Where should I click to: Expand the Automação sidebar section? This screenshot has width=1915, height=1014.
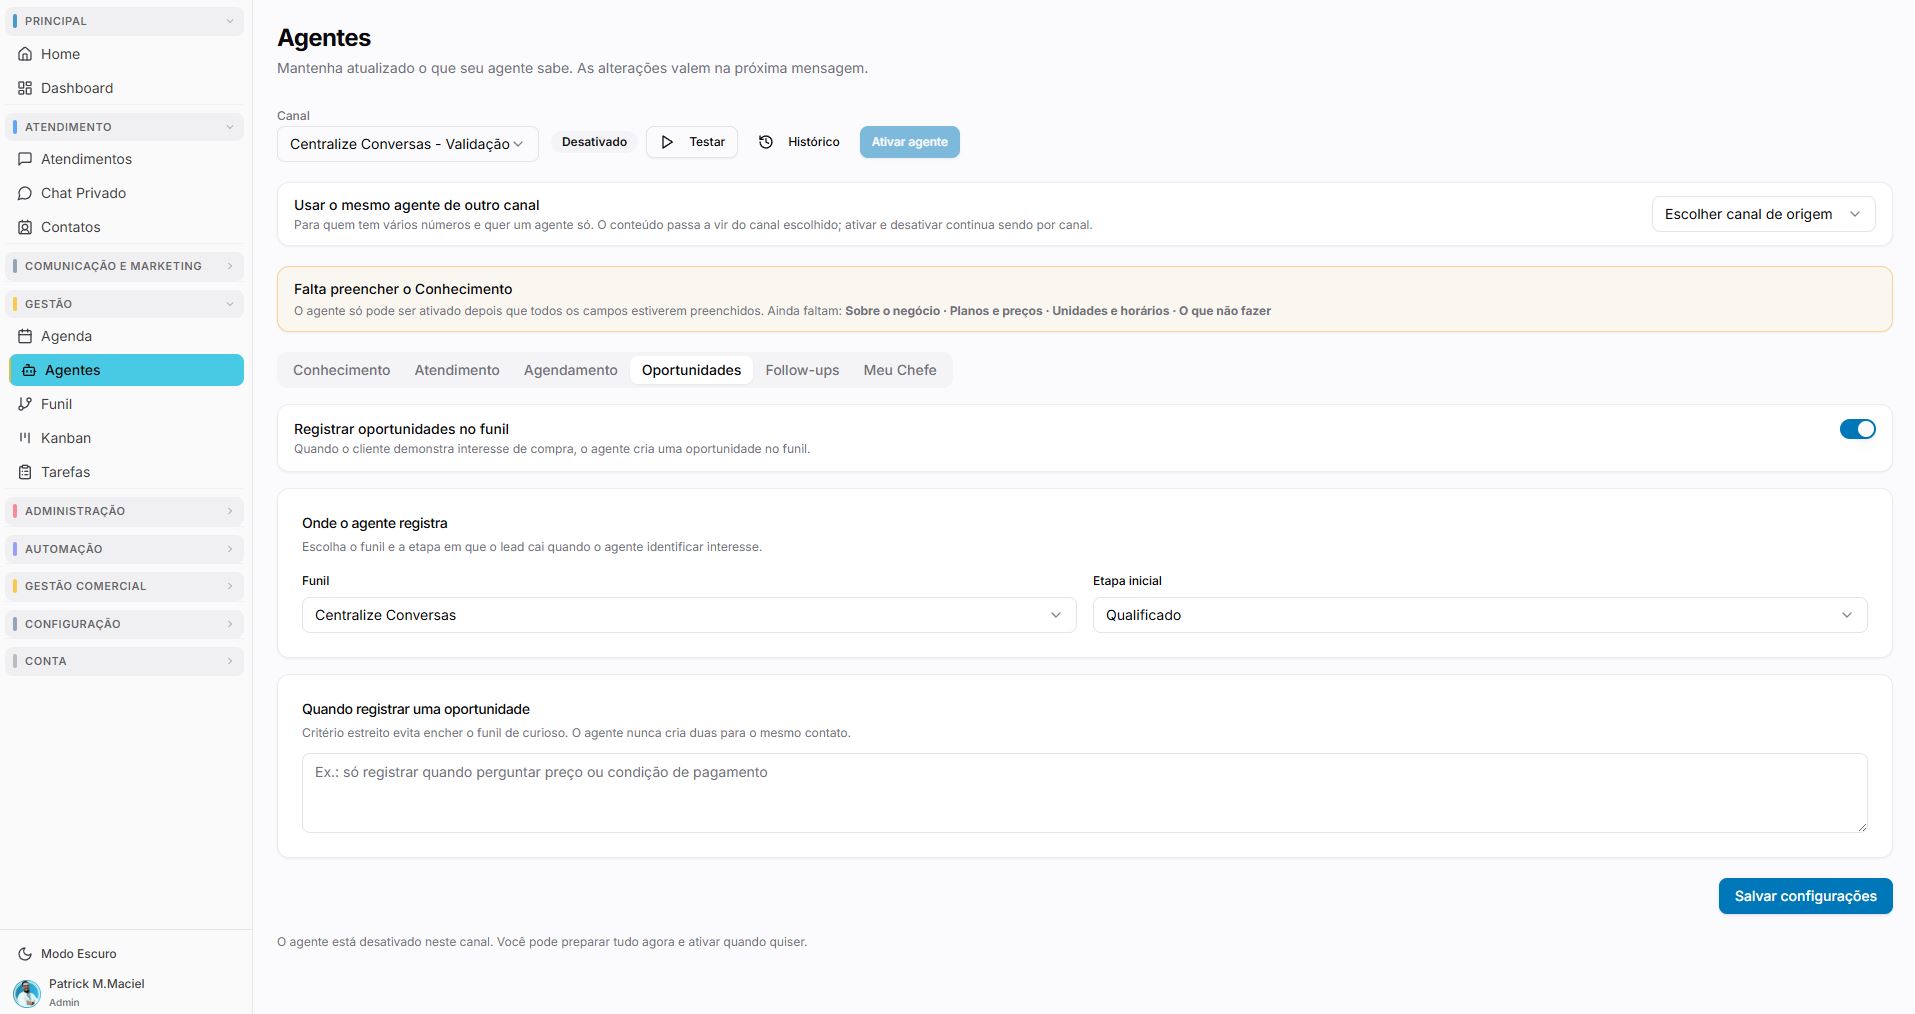click(x=125, y=549)
